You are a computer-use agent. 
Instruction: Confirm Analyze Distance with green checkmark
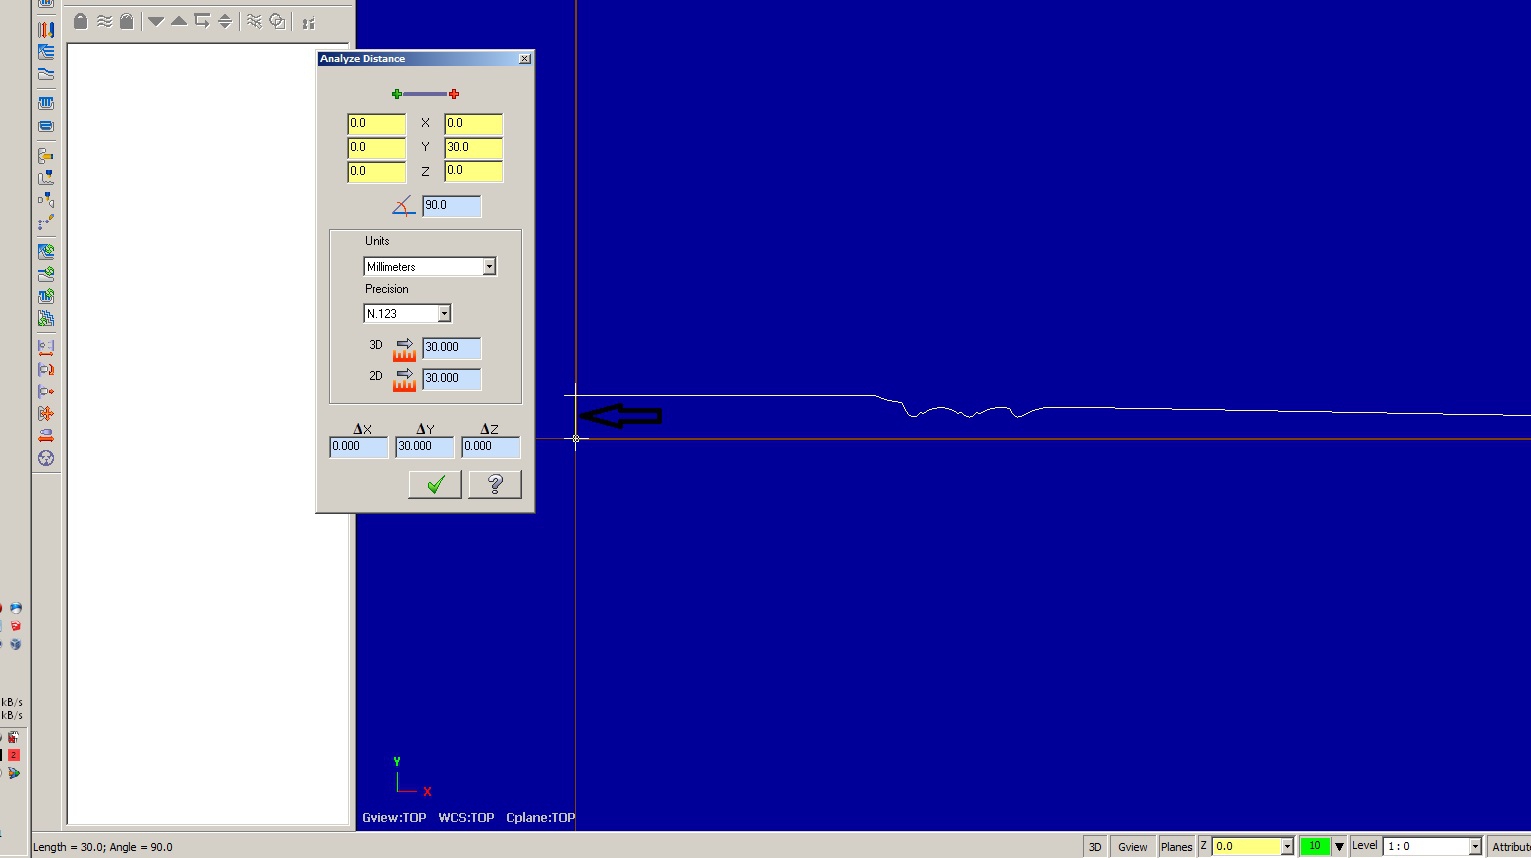pyautogui.click(x=435, y=484)
